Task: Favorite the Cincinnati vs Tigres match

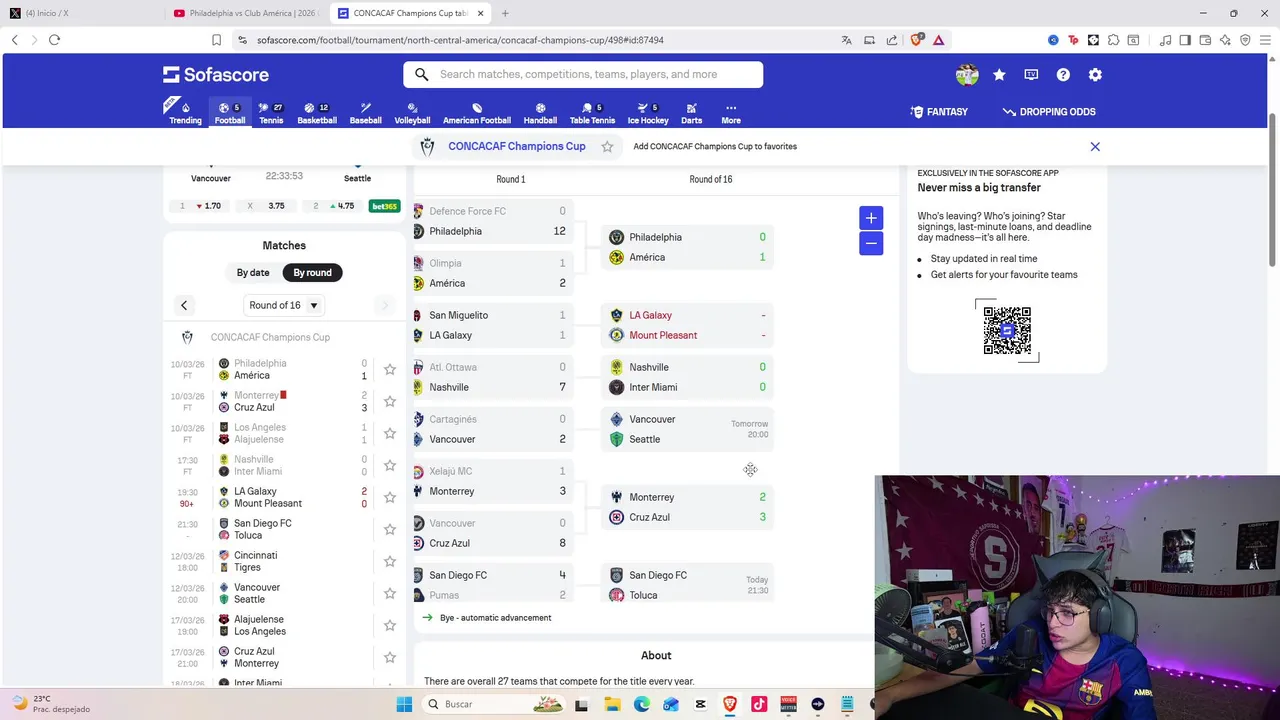Action: point(390,561)
